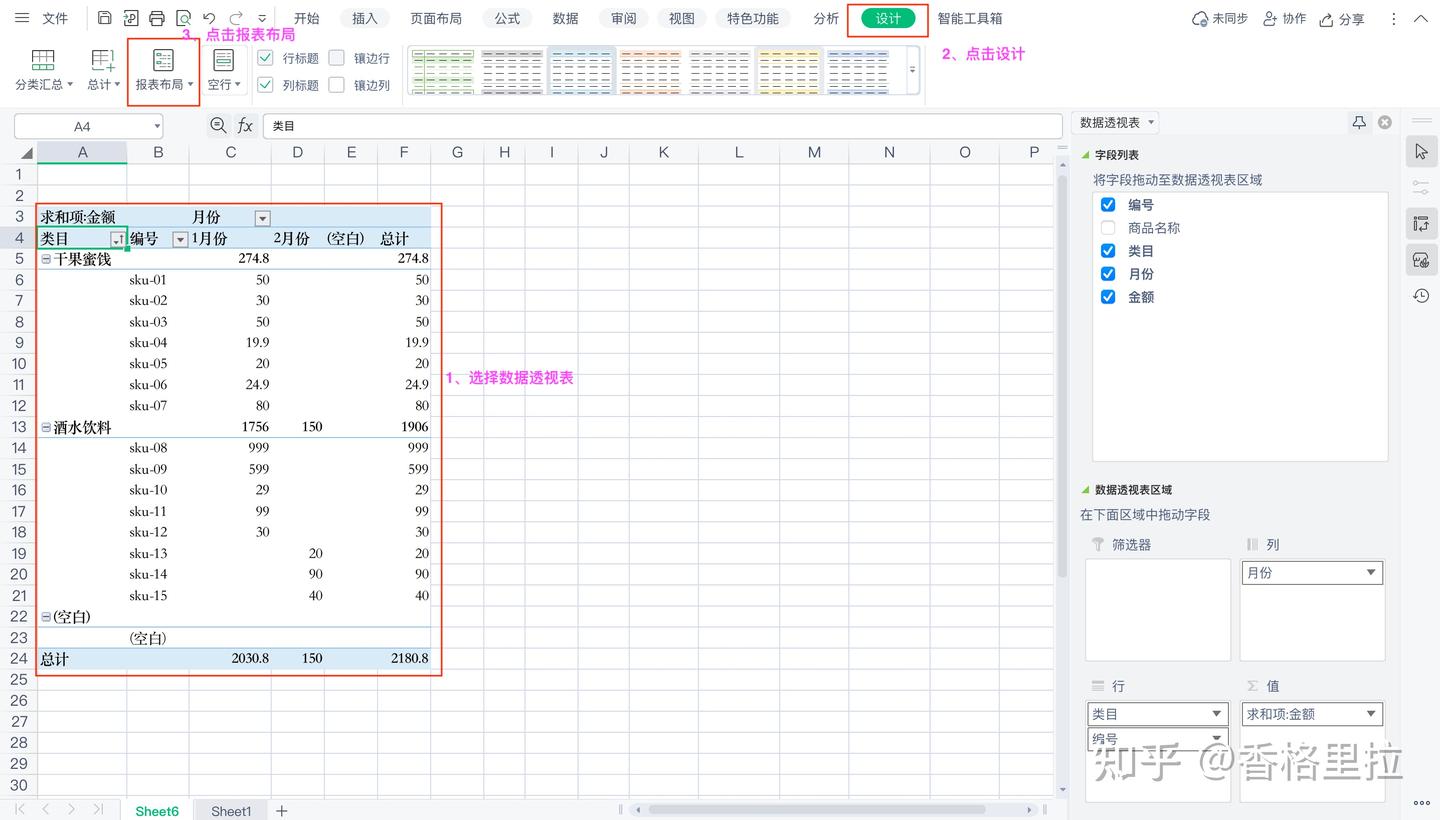Switch to the 插入 ribbon tab

[365, 19]
